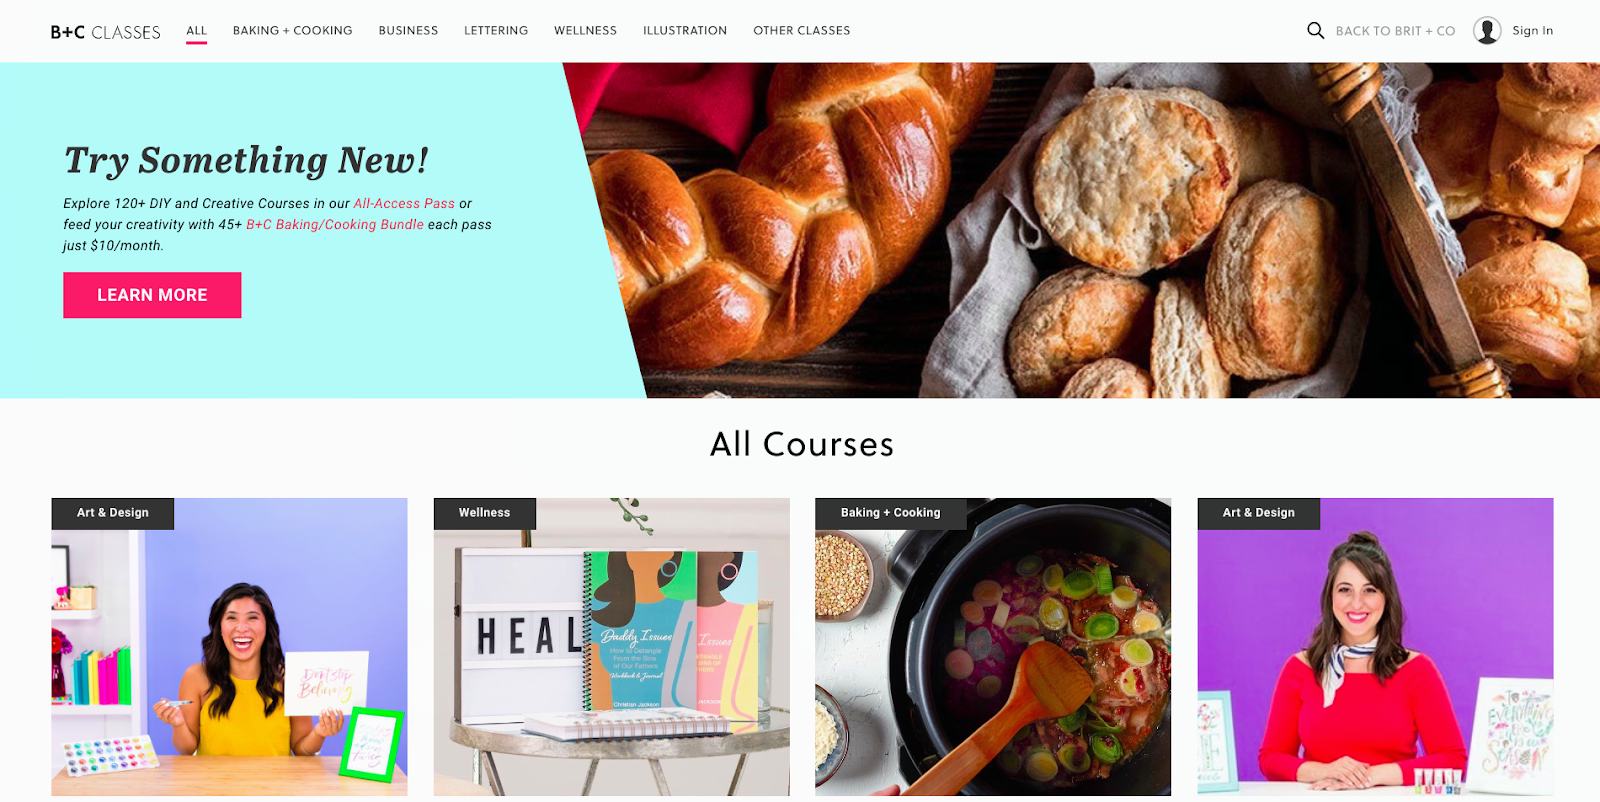Open the course with woman in red sweater
This screenshot has height=802, width=1600.
coord(1375,647)
